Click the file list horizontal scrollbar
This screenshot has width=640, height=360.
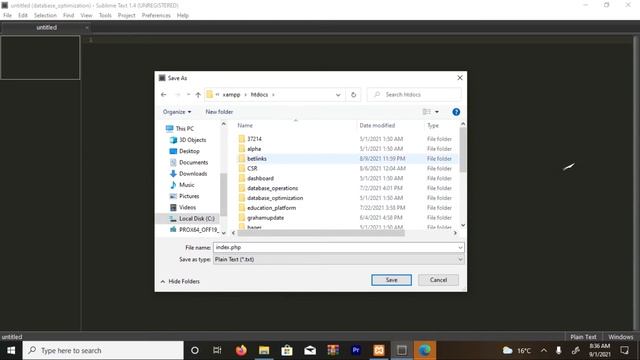(321, 233)
